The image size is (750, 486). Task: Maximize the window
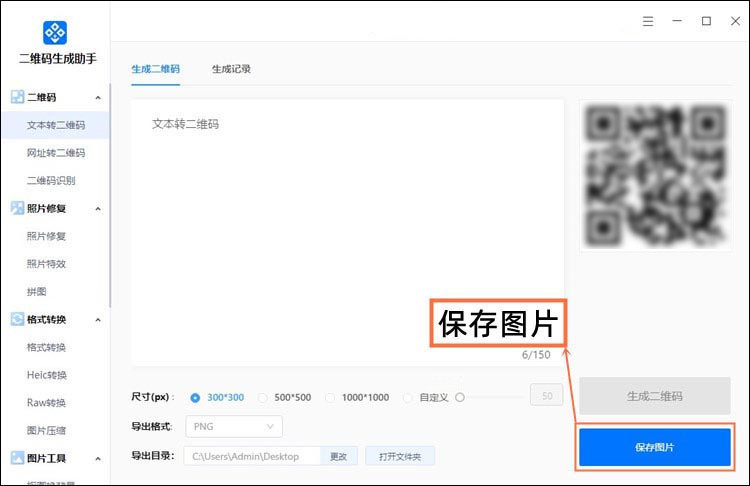(706, 21)
